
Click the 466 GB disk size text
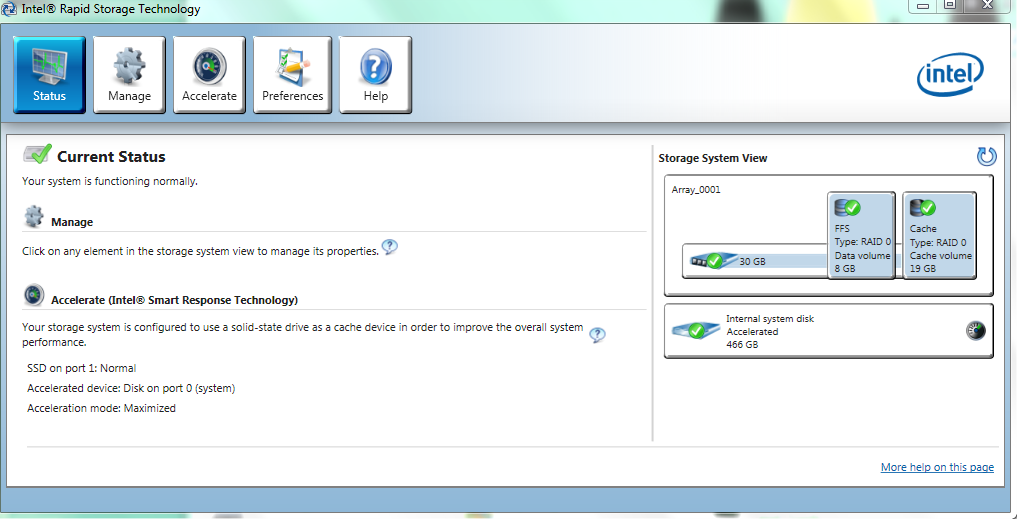coord(742,344)
